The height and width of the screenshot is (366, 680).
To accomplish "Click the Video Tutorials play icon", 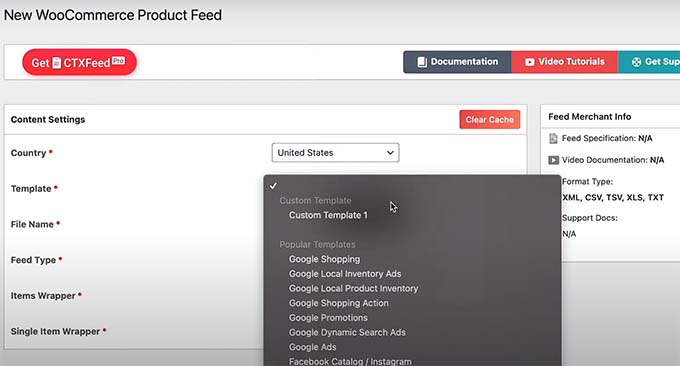I will tap(530, 62).
